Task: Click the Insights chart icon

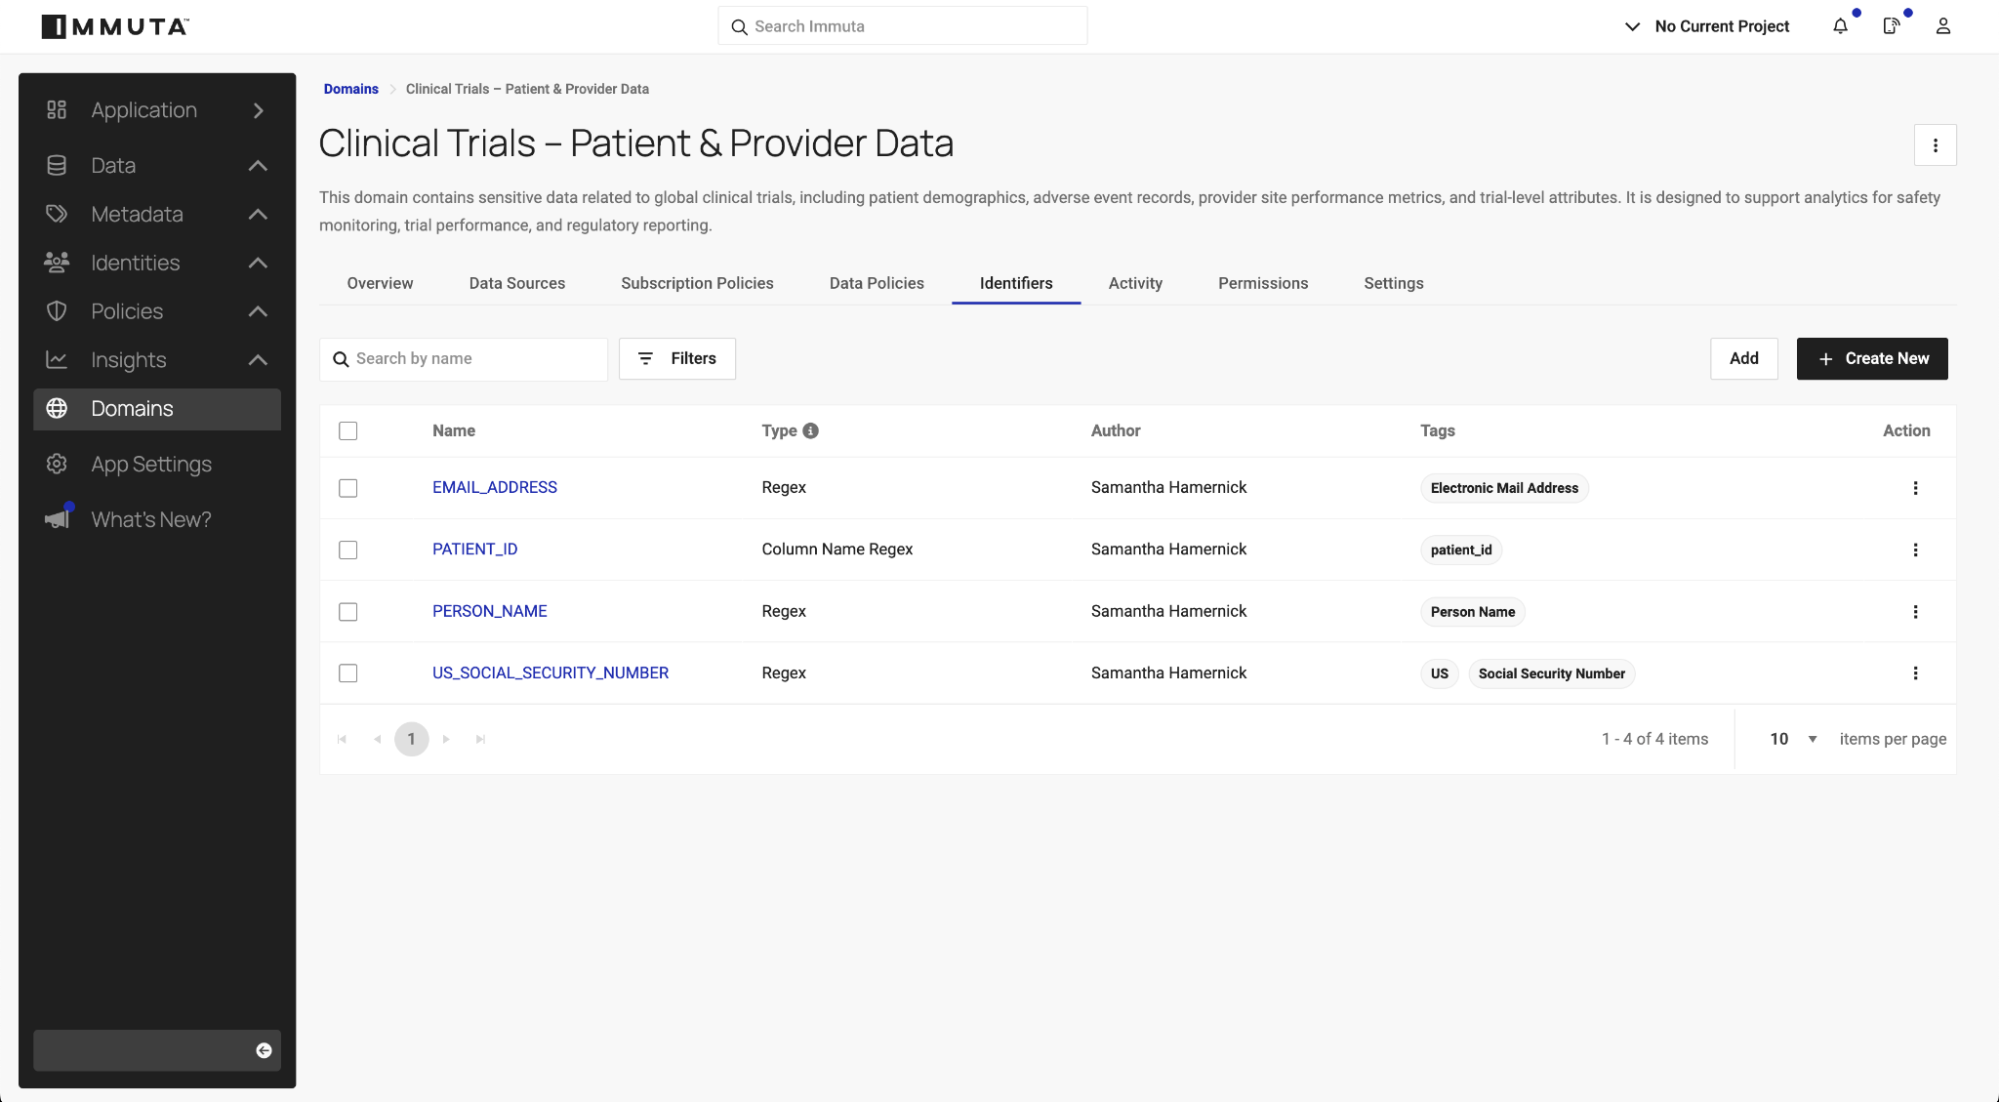Action: click(57, 359)
